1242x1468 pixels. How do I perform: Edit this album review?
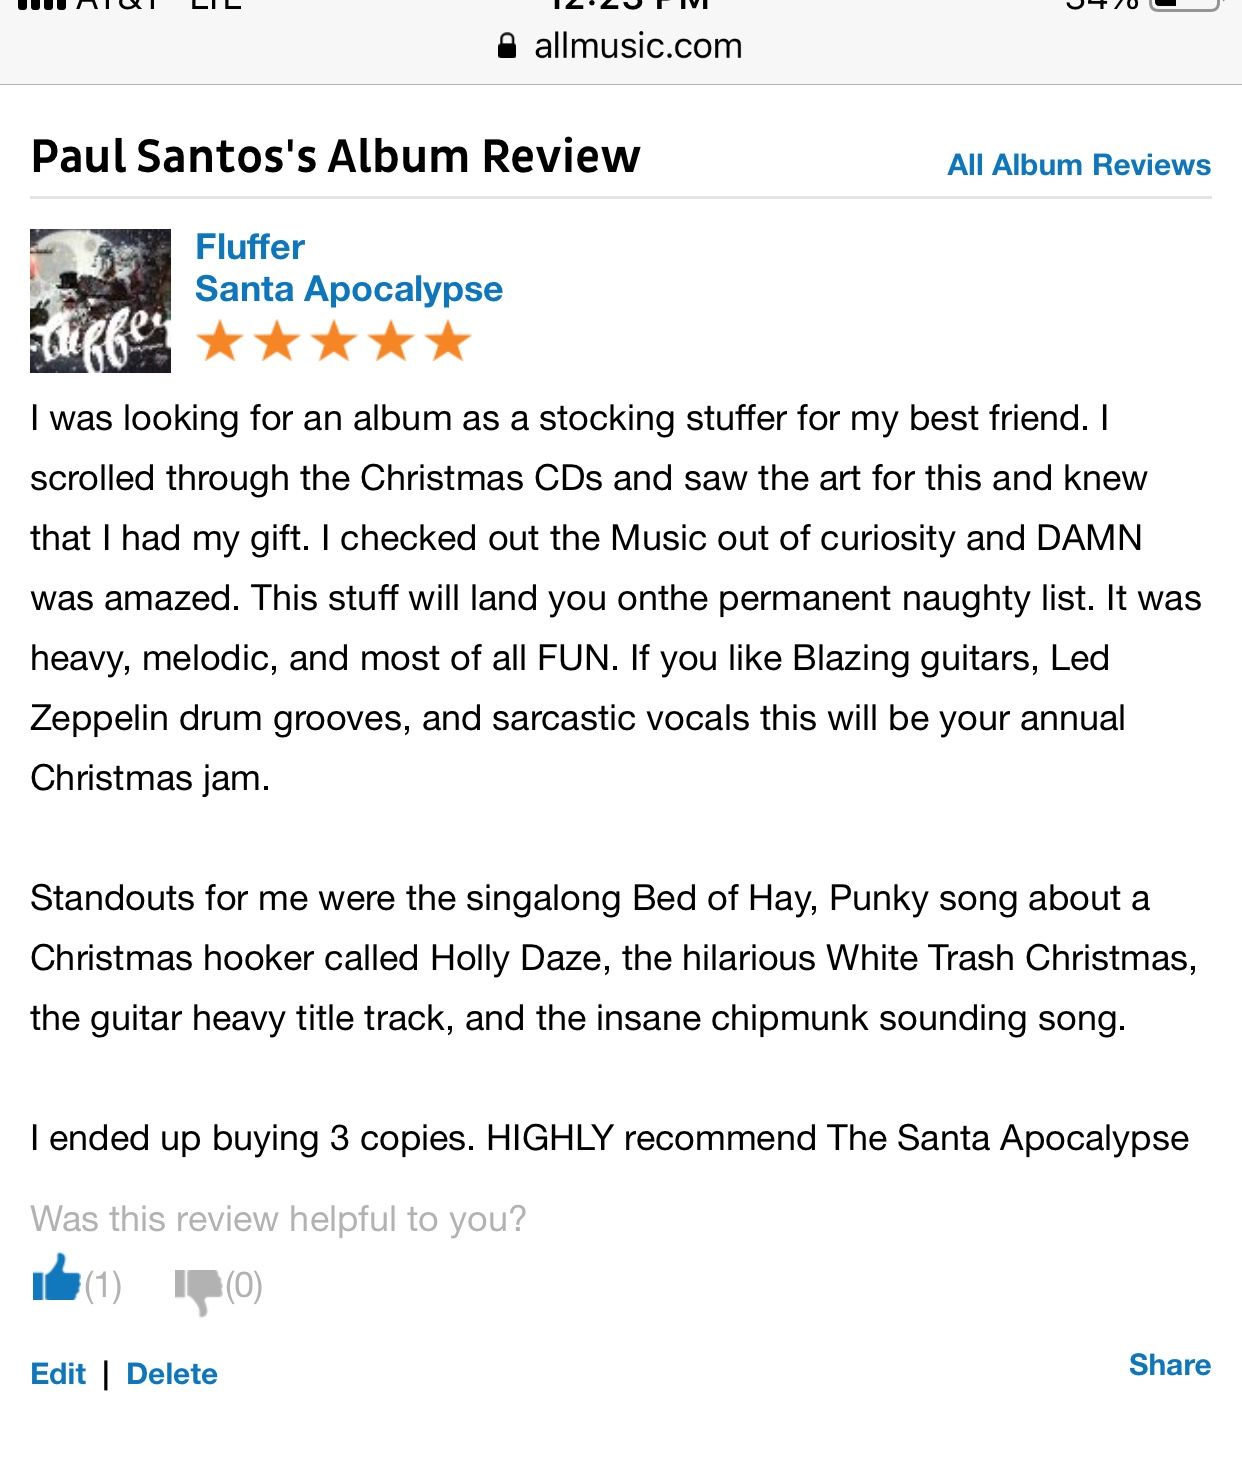[x=58, y=1374]
